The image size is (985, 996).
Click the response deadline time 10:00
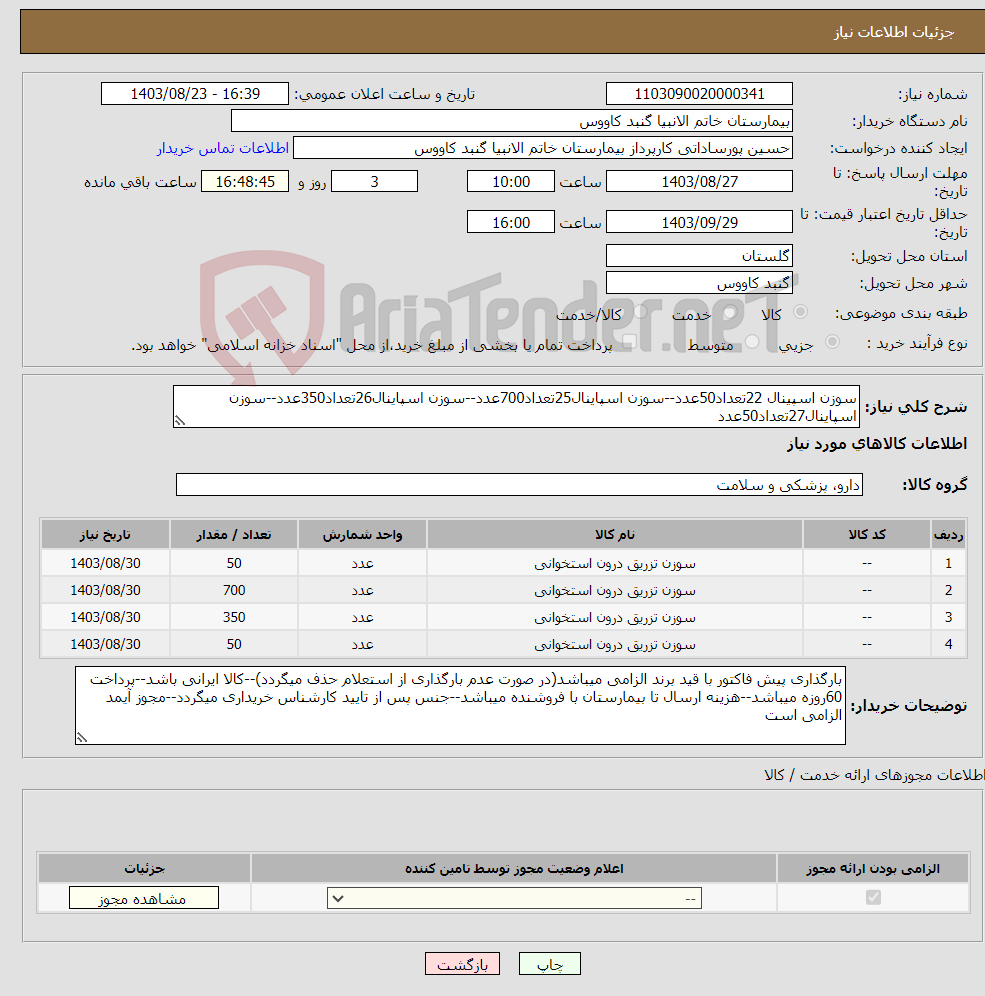tap(511, 182)
